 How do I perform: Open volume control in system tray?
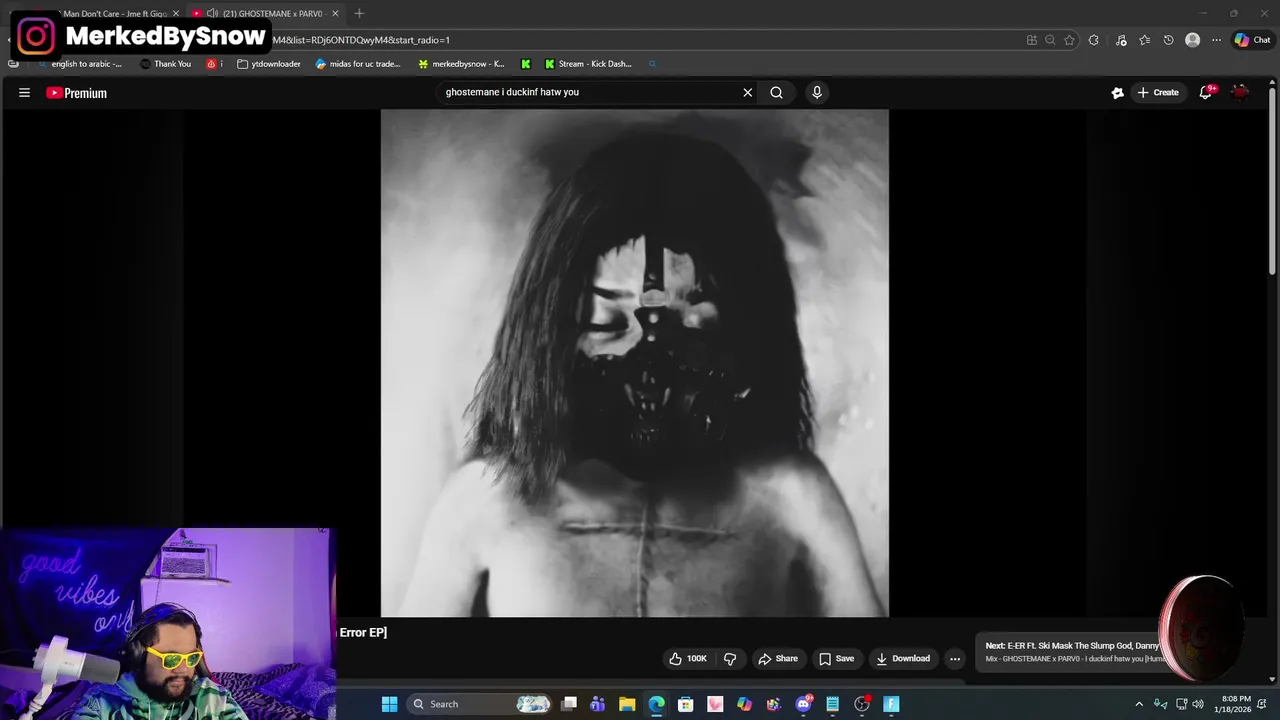pos(1198,704)
